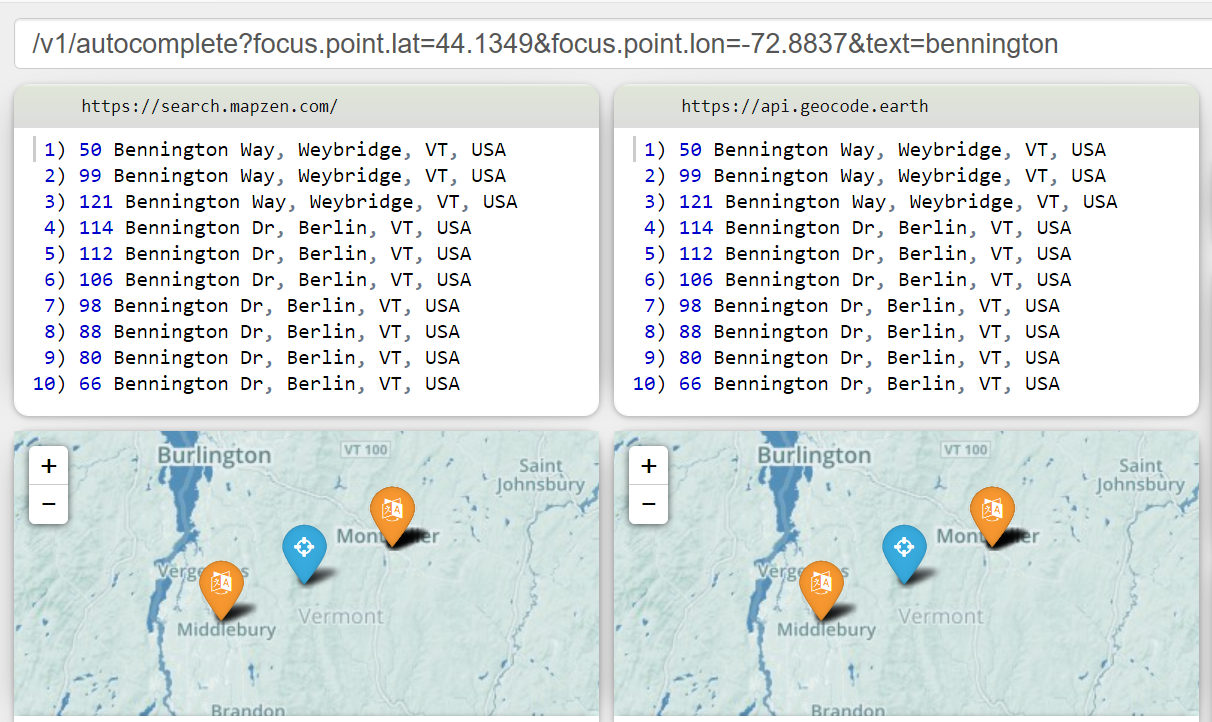Image resolution: width=1212 pixels, height=722 pixels.
Task: Click the https://search.mapzen.com/ panel header
Action: 211,105
